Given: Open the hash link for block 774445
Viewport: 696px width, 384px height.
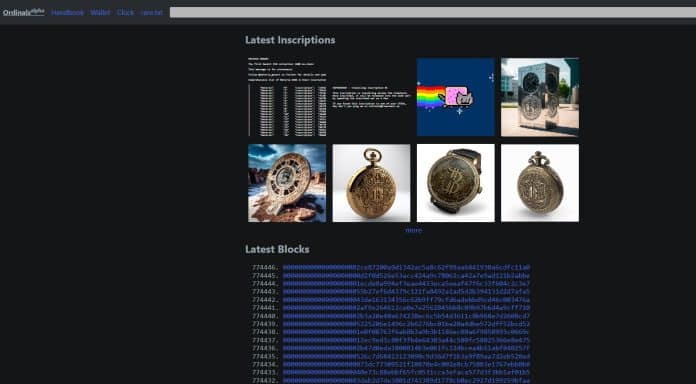Looking at the screenshot, I should coord(407,276).
